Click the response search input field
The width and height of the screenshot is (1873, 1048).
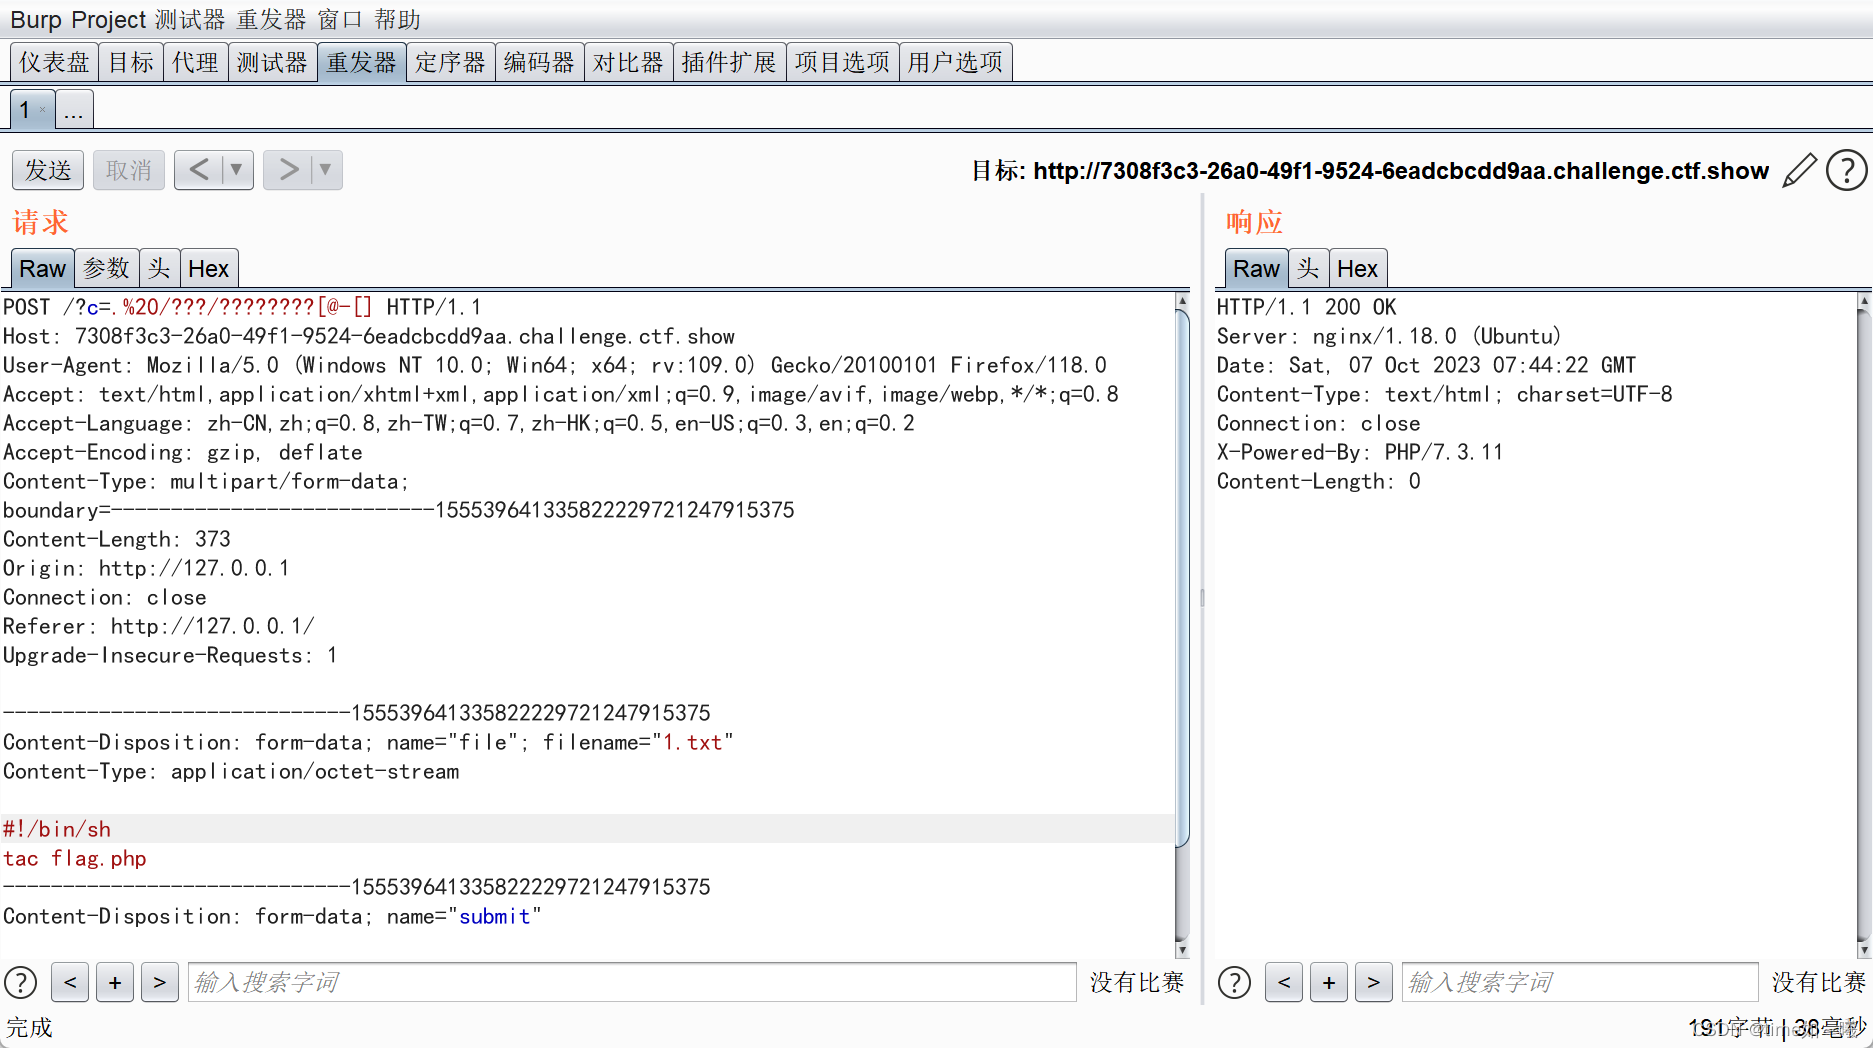pos(1580,982)
